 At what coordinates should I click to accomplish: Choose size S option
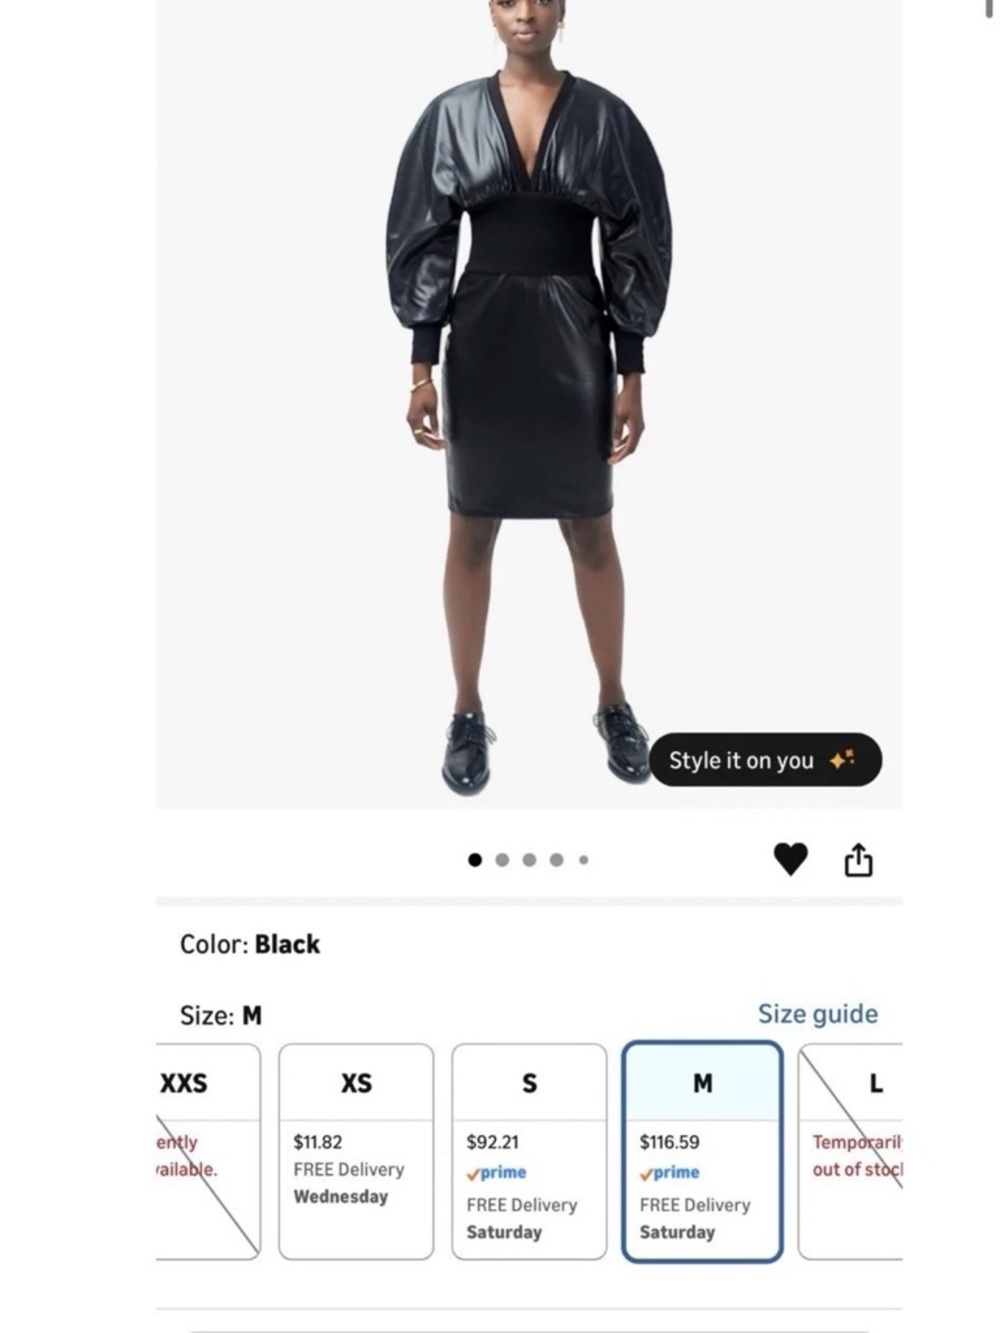coord(529,1151)
